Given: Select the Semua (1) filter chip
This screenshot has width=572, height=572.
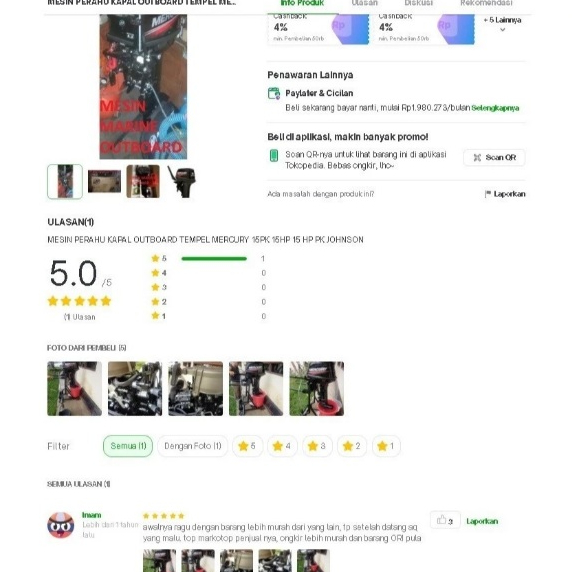Looking at the screenshot, I should tap(128, 446).
